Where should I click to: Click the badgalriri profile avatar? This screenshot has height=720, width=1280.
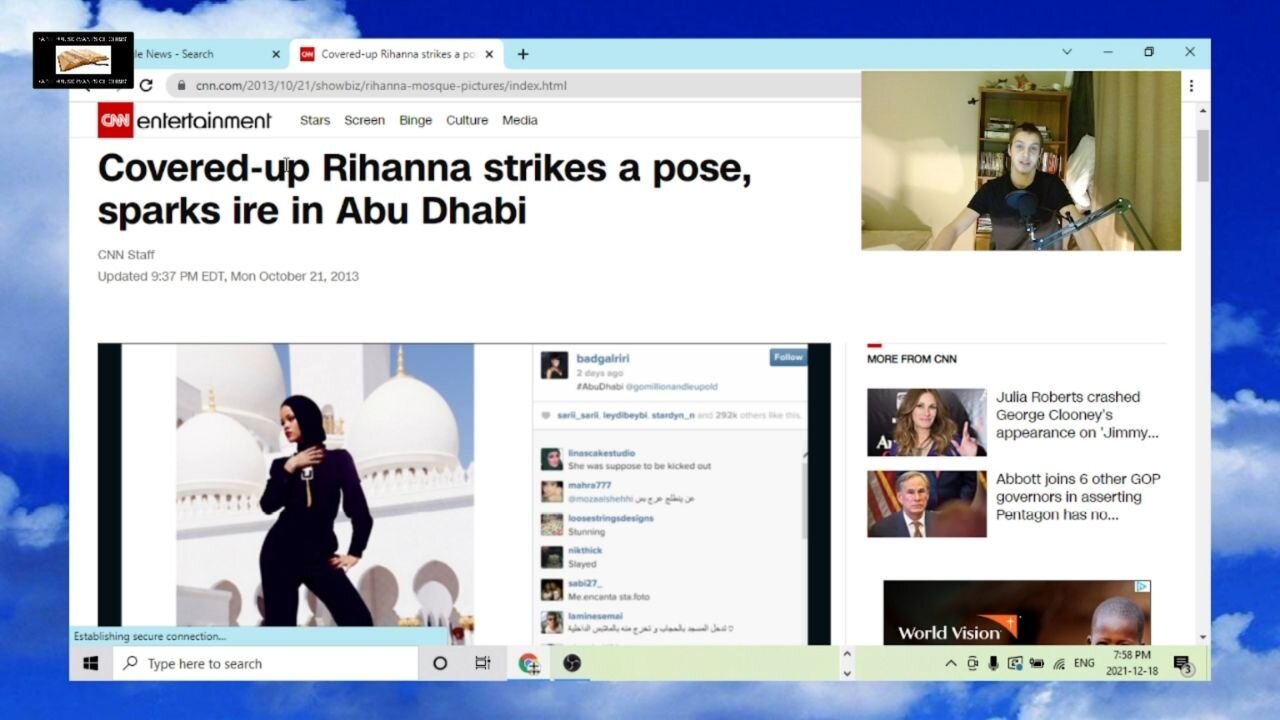coord(555,365)
